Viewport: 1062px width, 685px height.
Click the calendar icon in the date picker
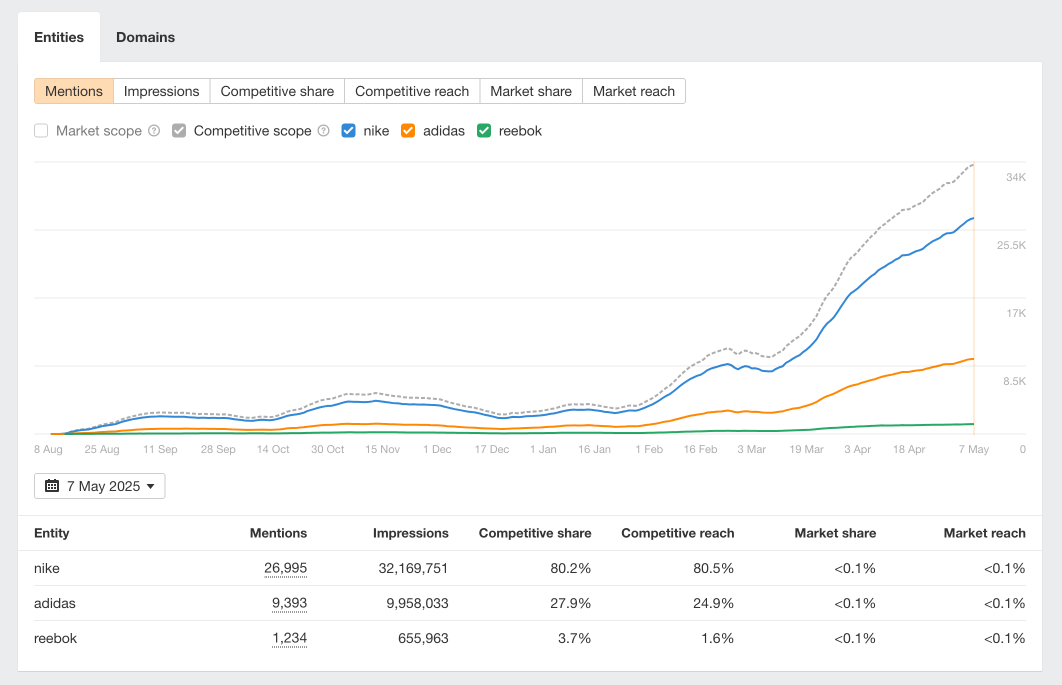tap(52, 486)
